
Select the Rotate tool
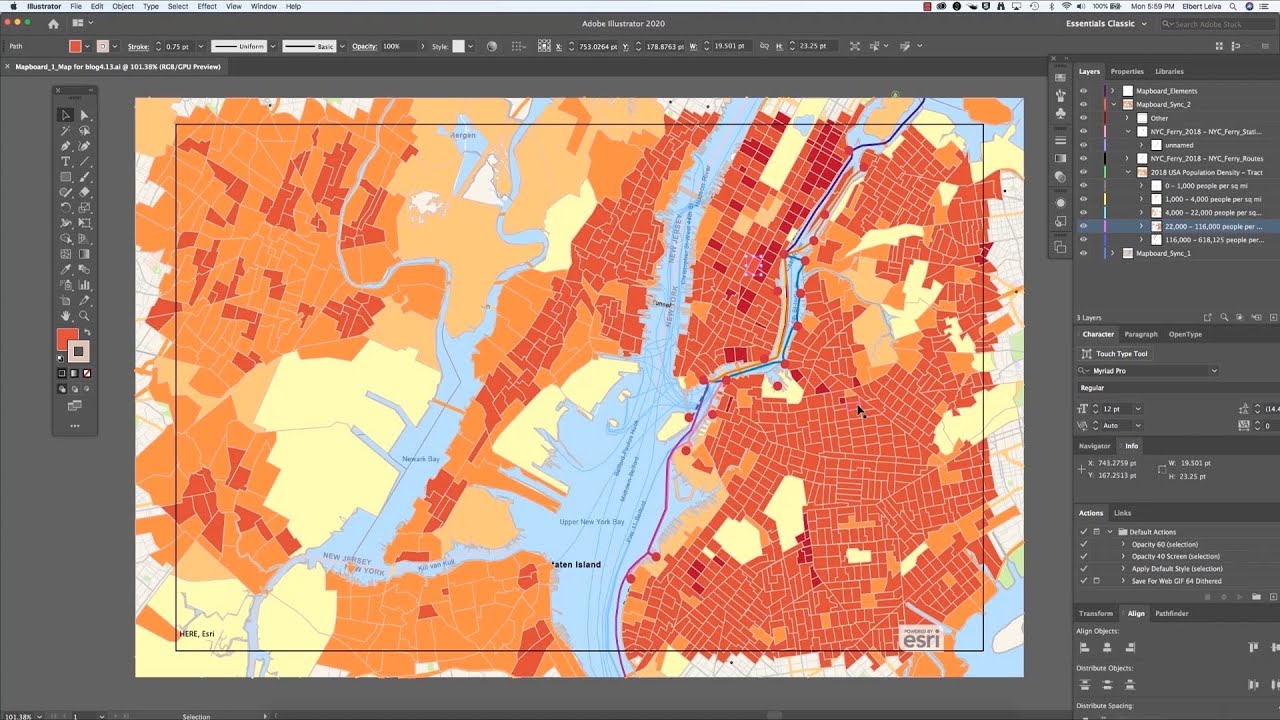point(66,208)
